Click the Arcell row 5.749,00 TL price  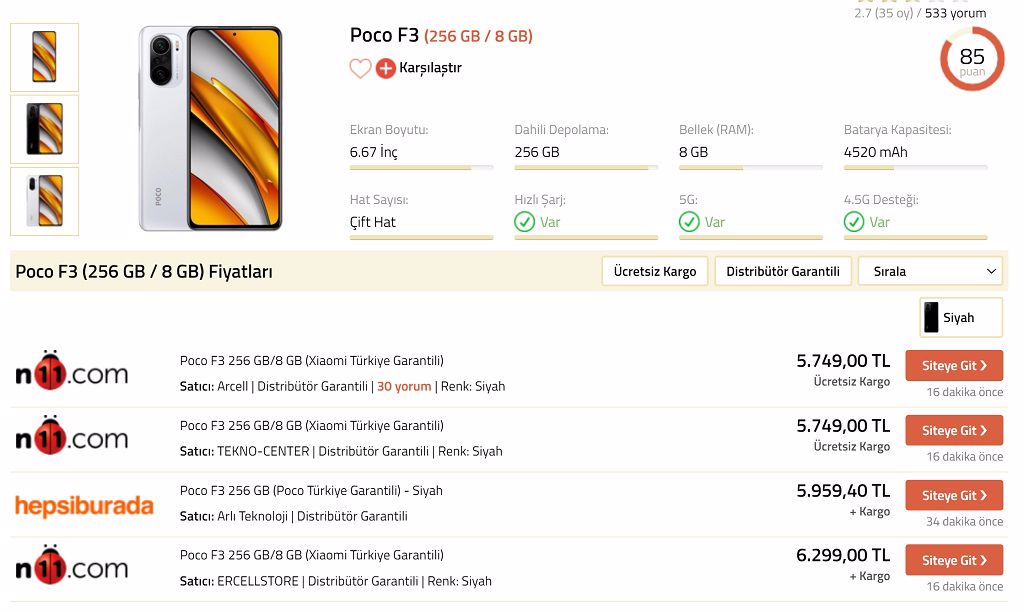point(843,361)
